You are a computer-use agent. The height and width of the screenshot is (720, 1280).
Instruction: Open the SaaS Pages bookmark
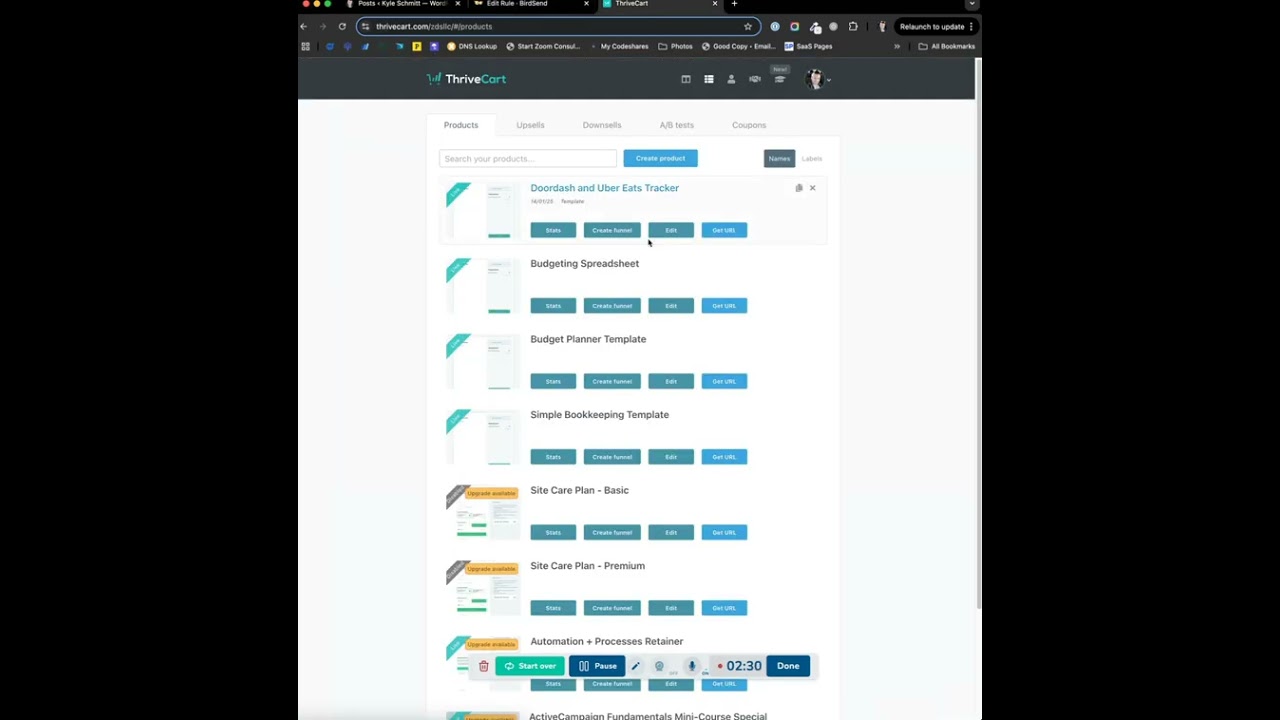point(808,46)
